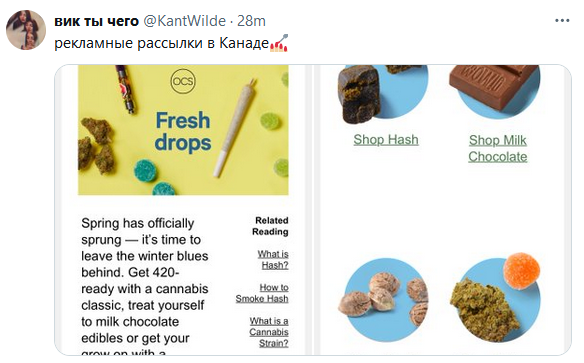
Task: Open the Shop Hash link
Action: click(x=386, y=140)
